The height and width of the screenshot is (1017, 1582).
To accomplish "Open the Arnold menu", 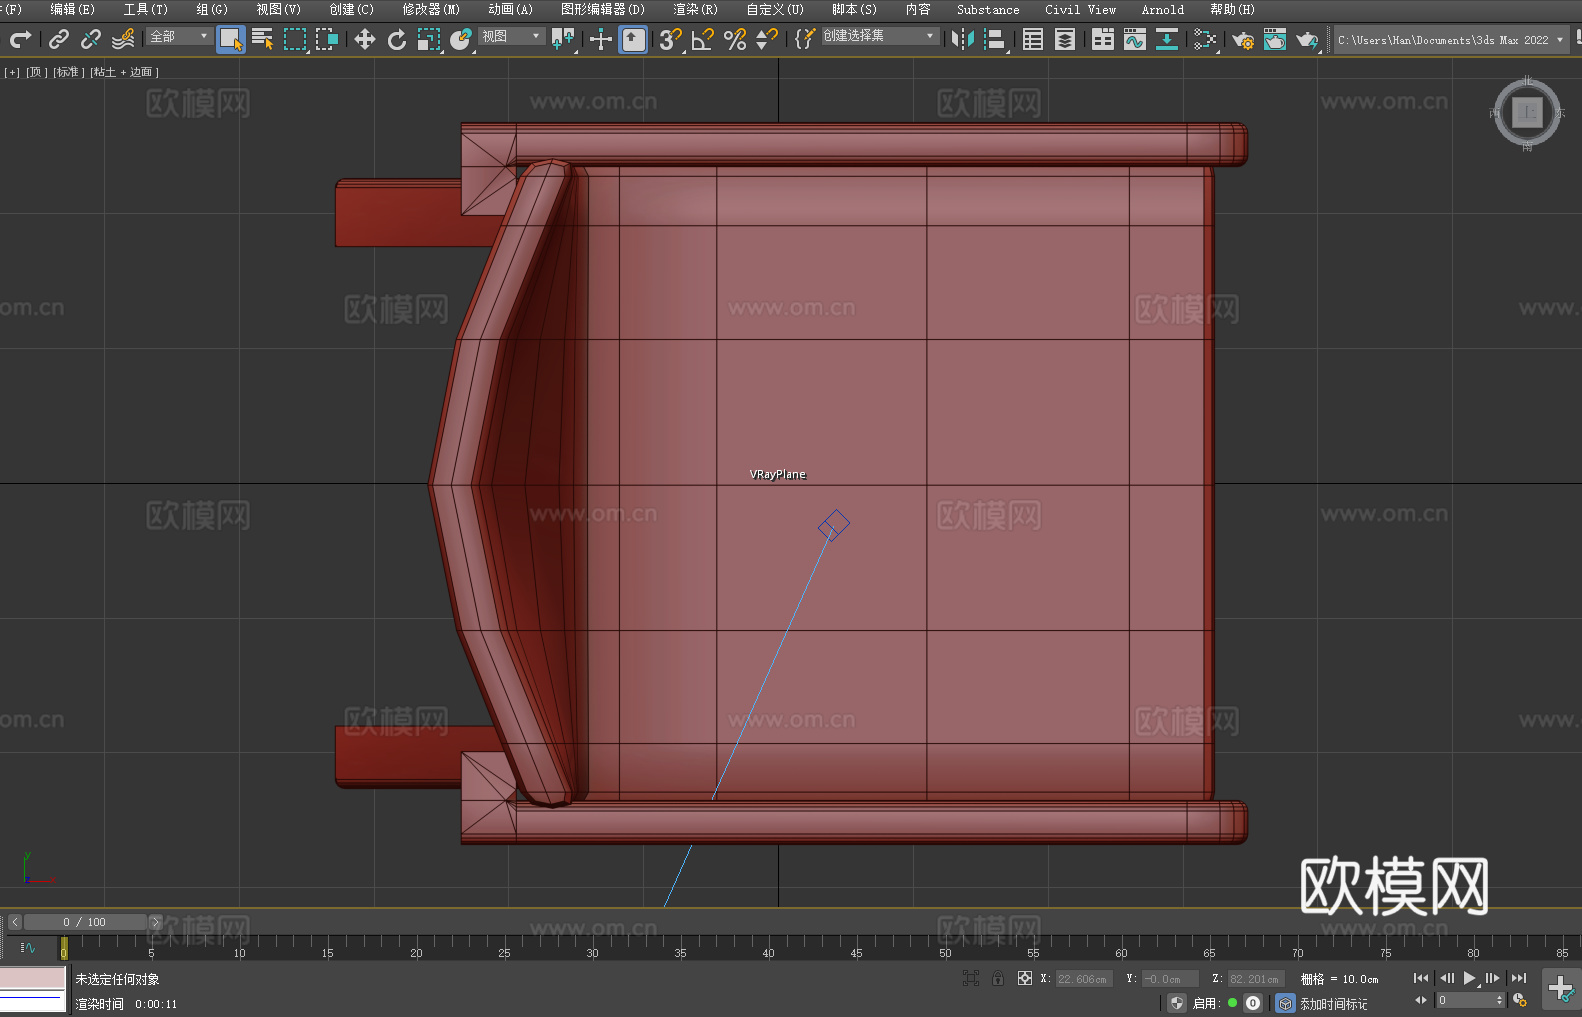I will click(1163, 10).
